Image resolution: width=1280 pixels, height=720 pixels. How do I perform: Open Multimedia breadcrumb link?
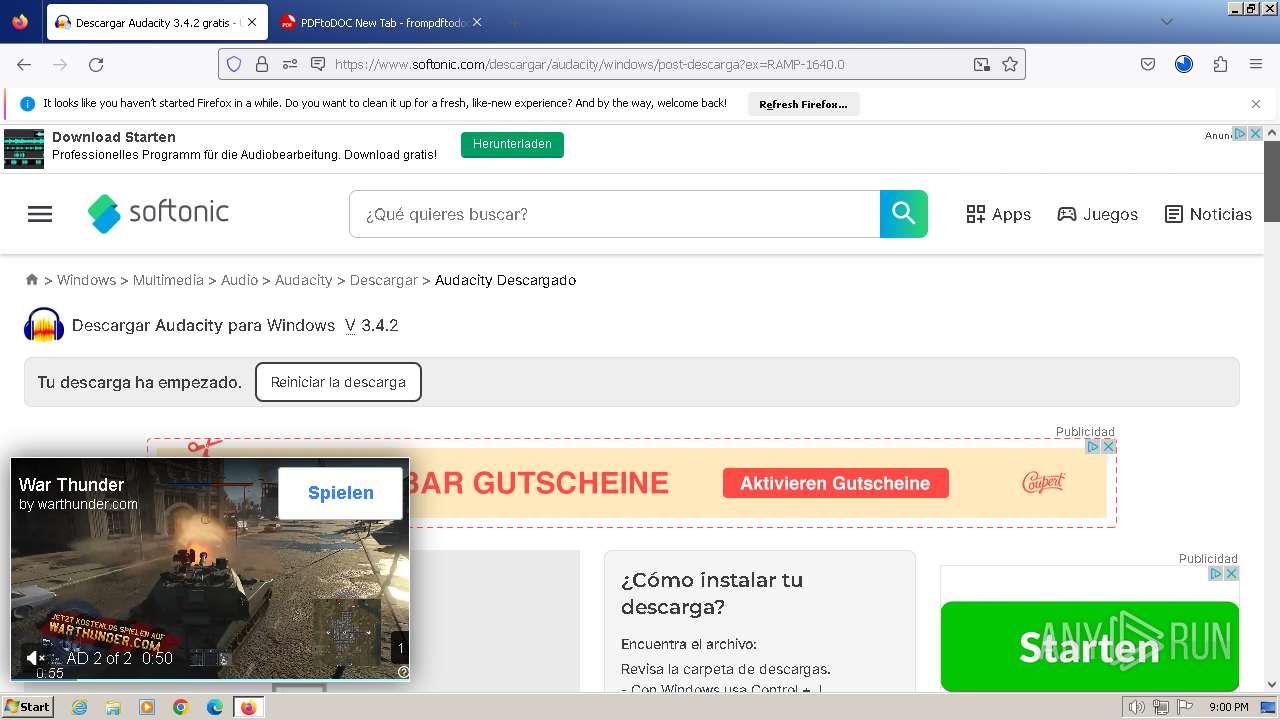click(168, 280)
